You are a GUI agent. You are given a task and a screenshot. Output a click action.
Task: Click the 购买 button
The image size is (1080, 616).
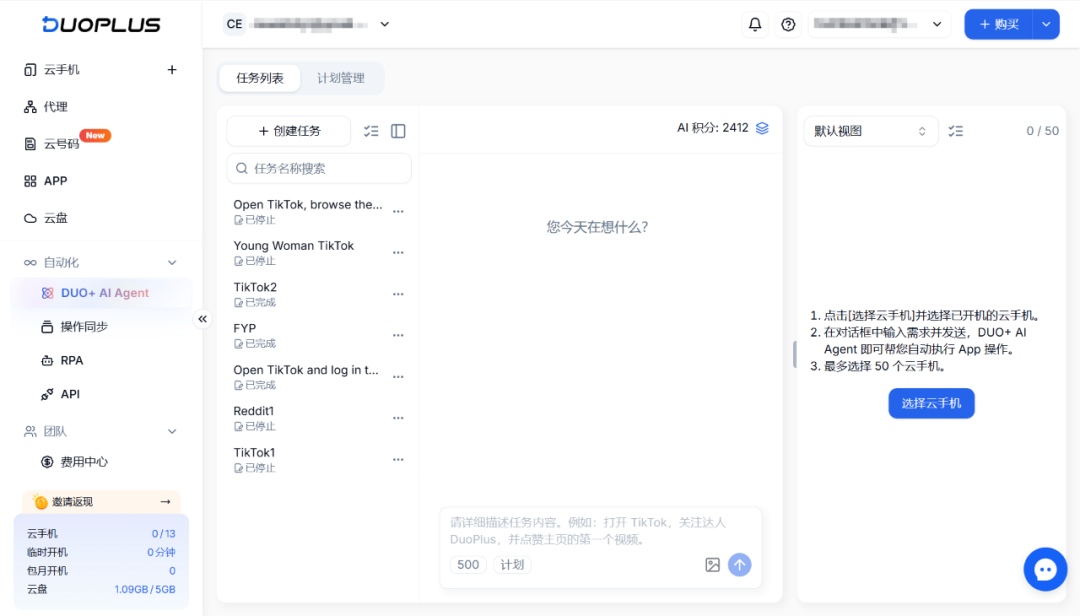pyautogui.click(x=998, y=24)
